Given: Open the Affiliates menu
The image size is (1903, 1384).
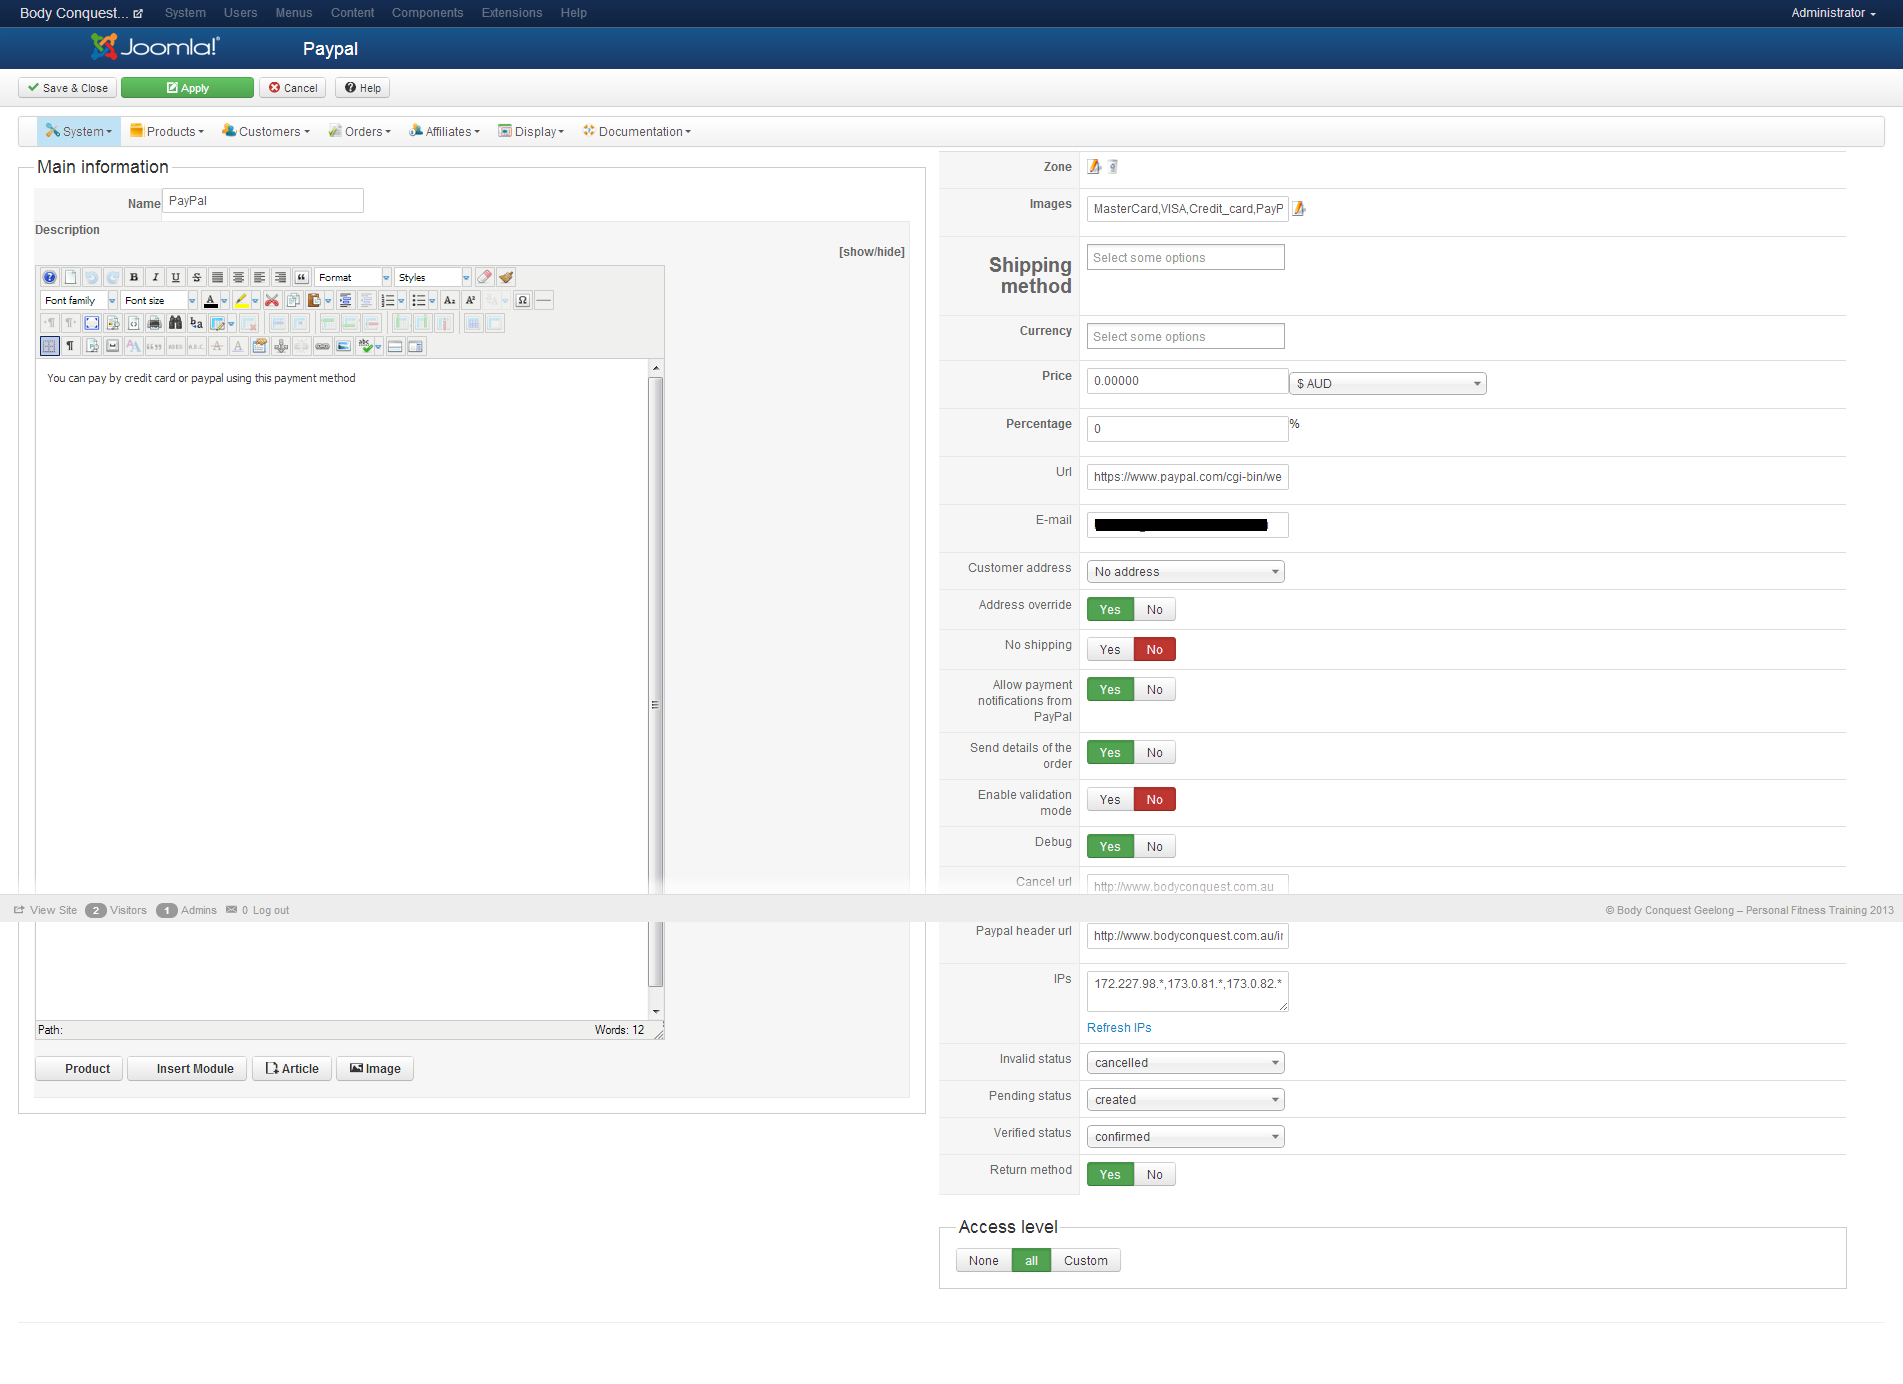Looking at the screenshot, I should tap(445, 132).
